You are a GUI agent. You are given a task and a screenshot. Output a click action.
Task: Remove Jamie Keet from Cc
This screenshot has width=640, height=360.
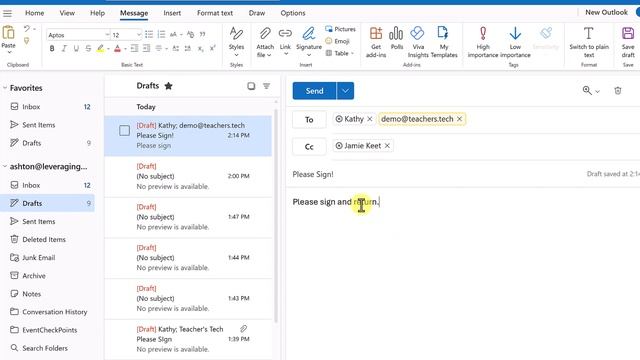click(387, 146)
